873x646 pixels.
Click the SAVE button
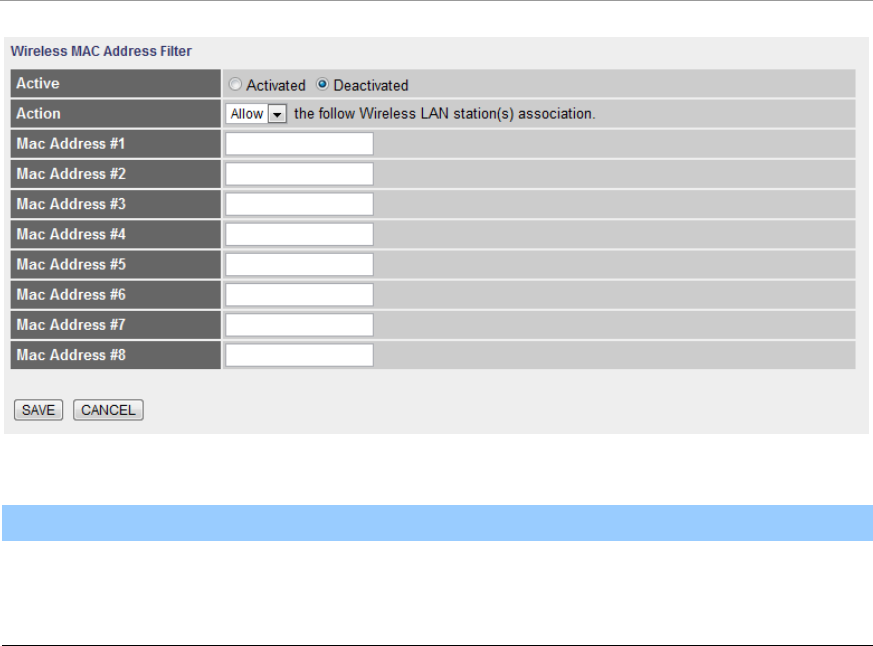(x=38, y=410)
